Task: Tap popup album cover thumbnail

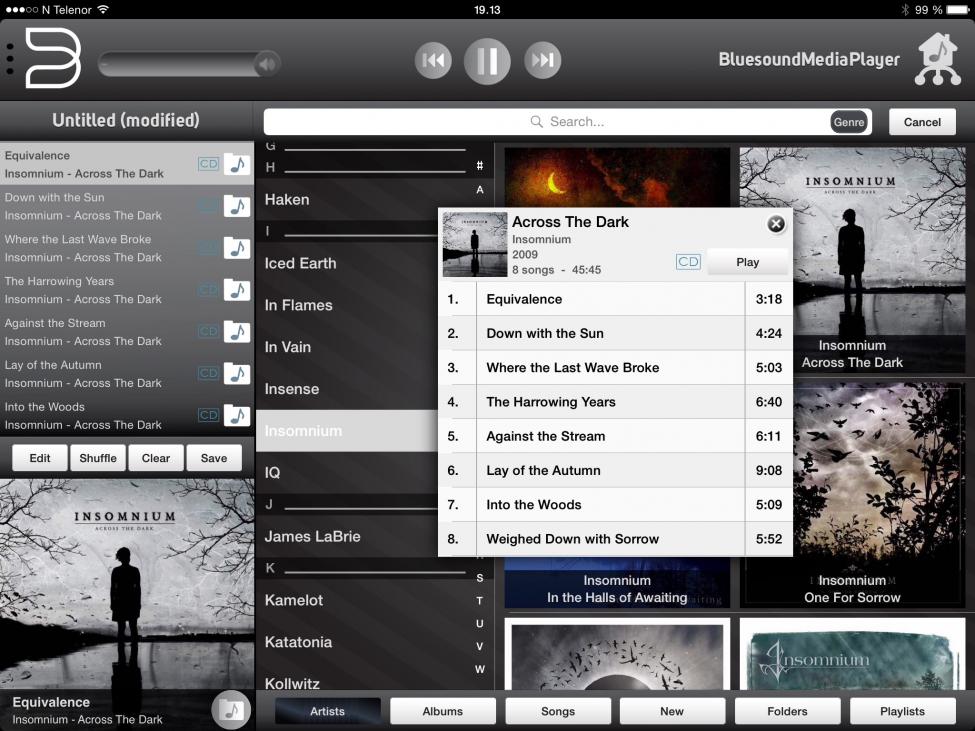Action: [x=474, y=244]
